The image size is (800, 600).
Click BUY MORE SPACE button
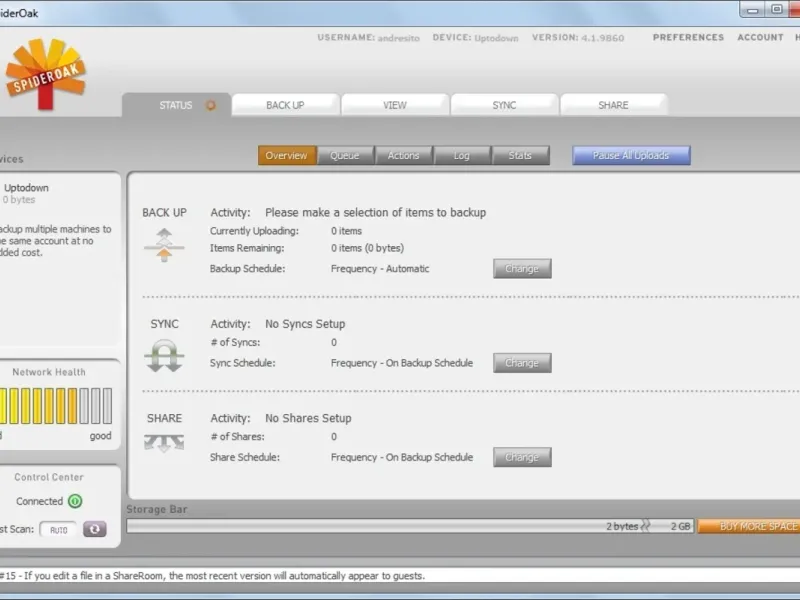748,527
